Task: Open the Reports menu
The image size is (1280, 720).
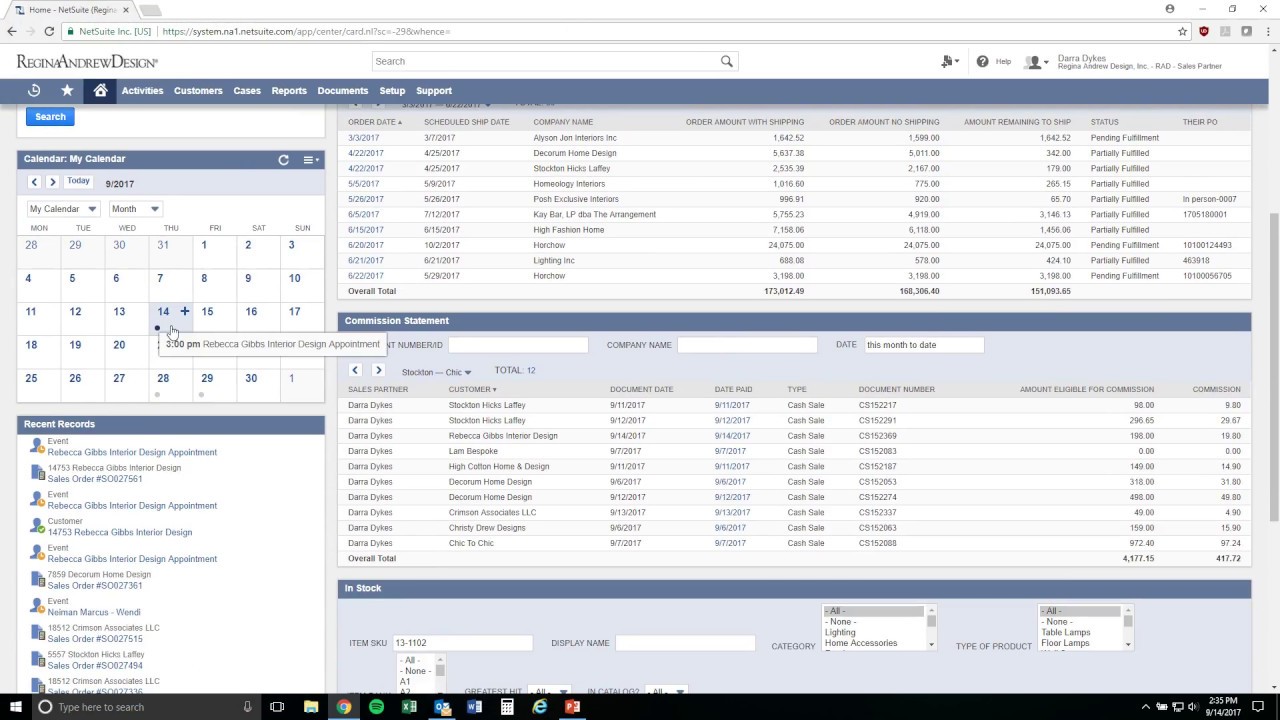Action: 289,91
